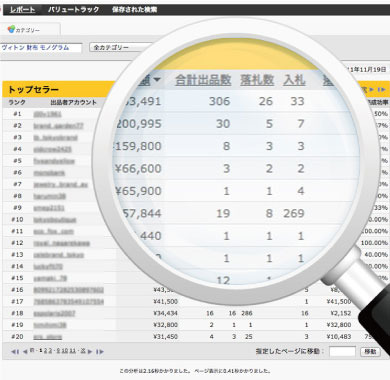Select the 40.00% rate in row #13
Viewport: 390px width, 380px height.
point(376,255)
